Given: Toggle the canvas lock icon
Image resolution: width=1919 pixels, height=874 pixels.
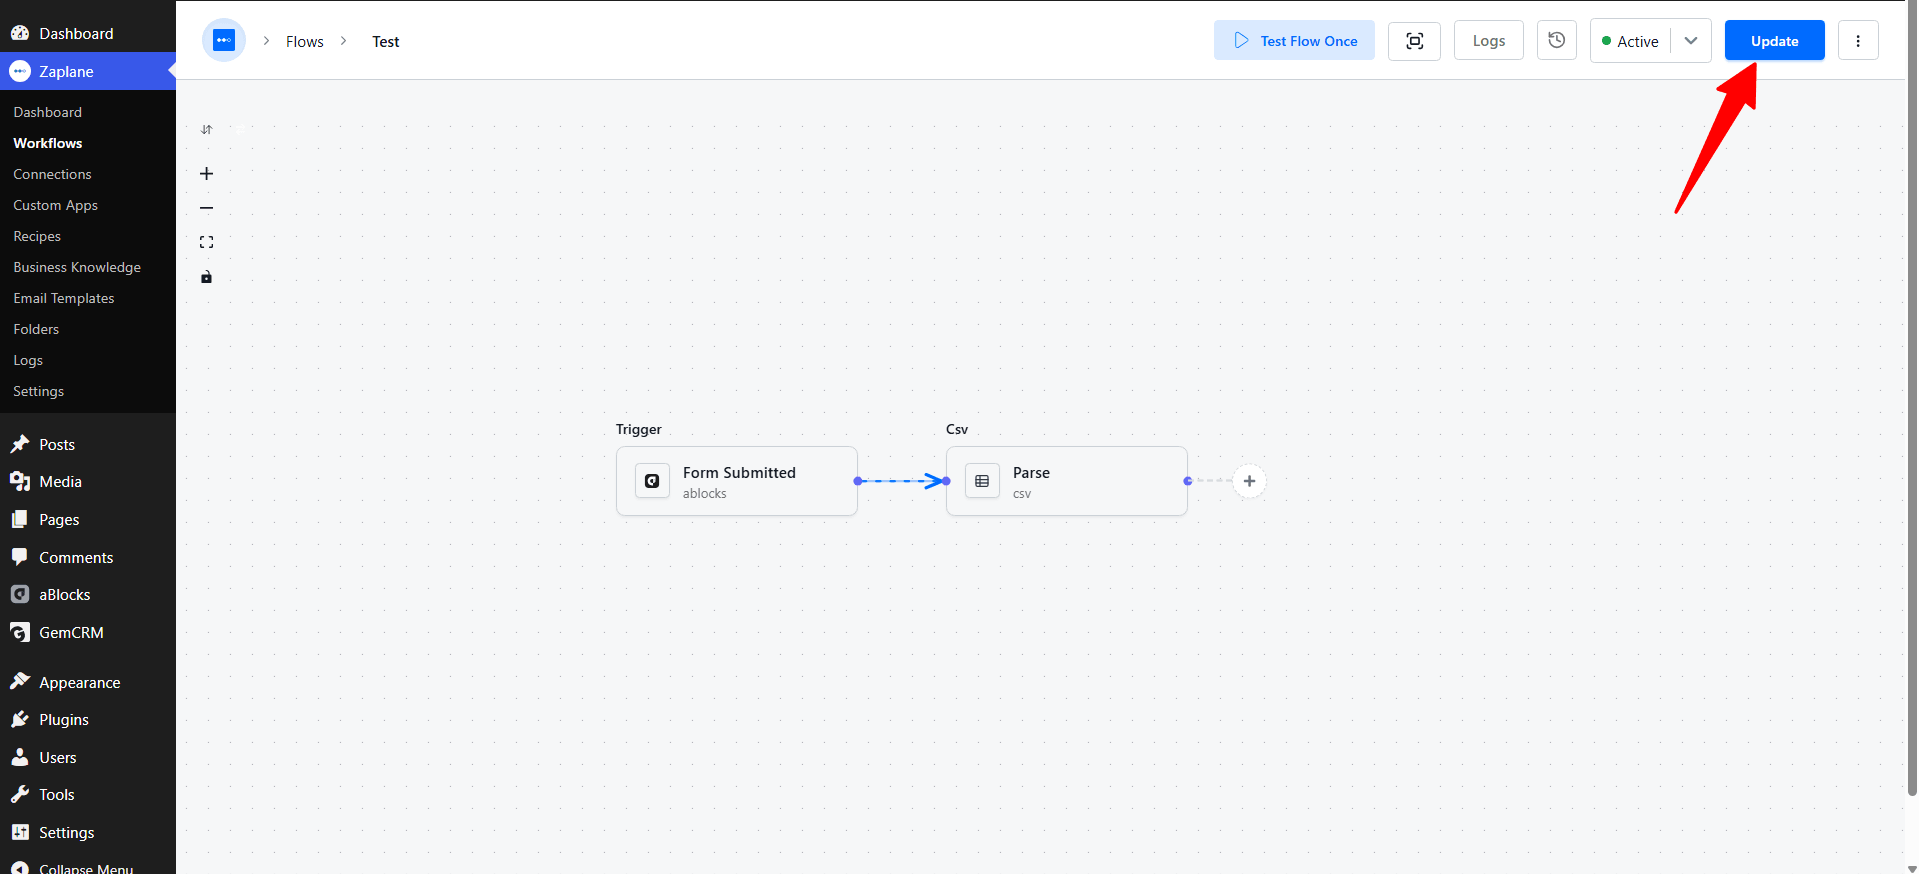Looking at the screenshot, I should (x=207, y=277).
